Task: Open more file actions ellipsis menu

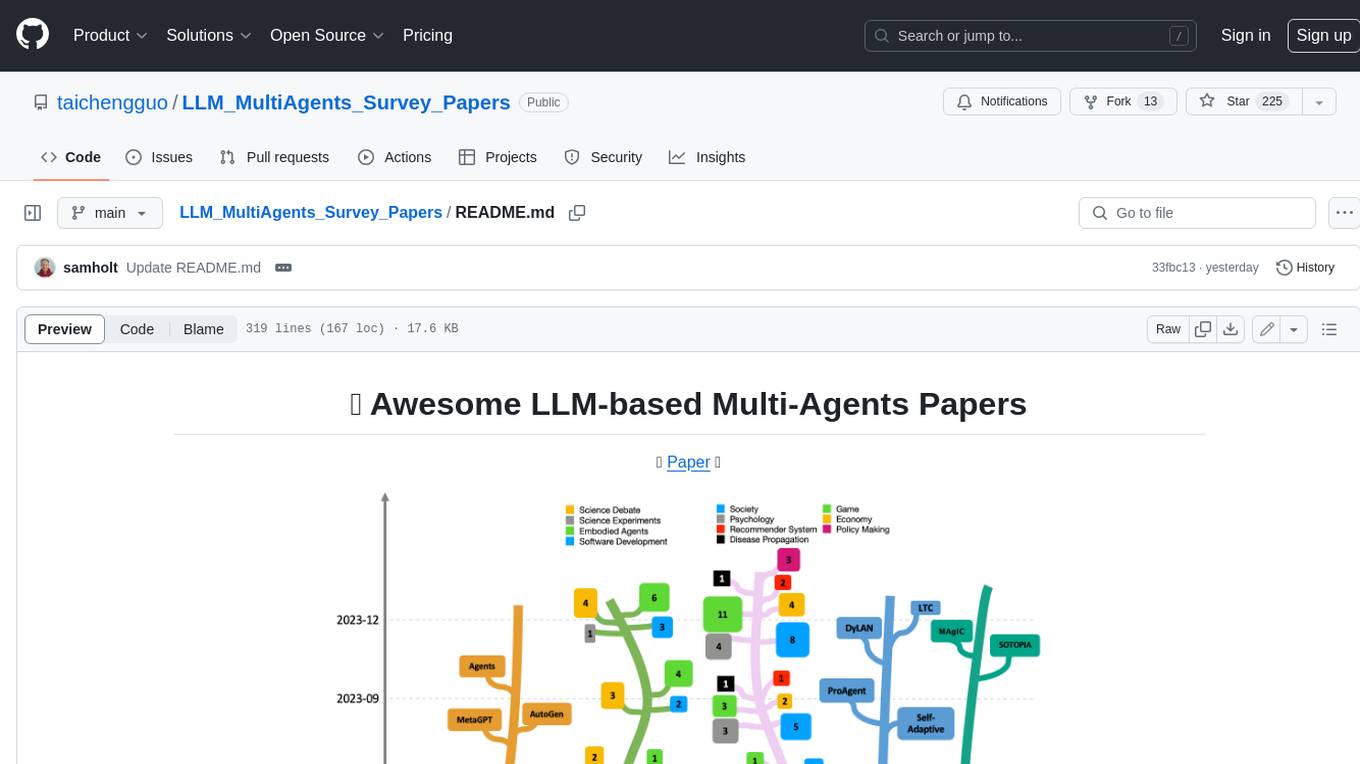Action: [x=1344, y=213]
